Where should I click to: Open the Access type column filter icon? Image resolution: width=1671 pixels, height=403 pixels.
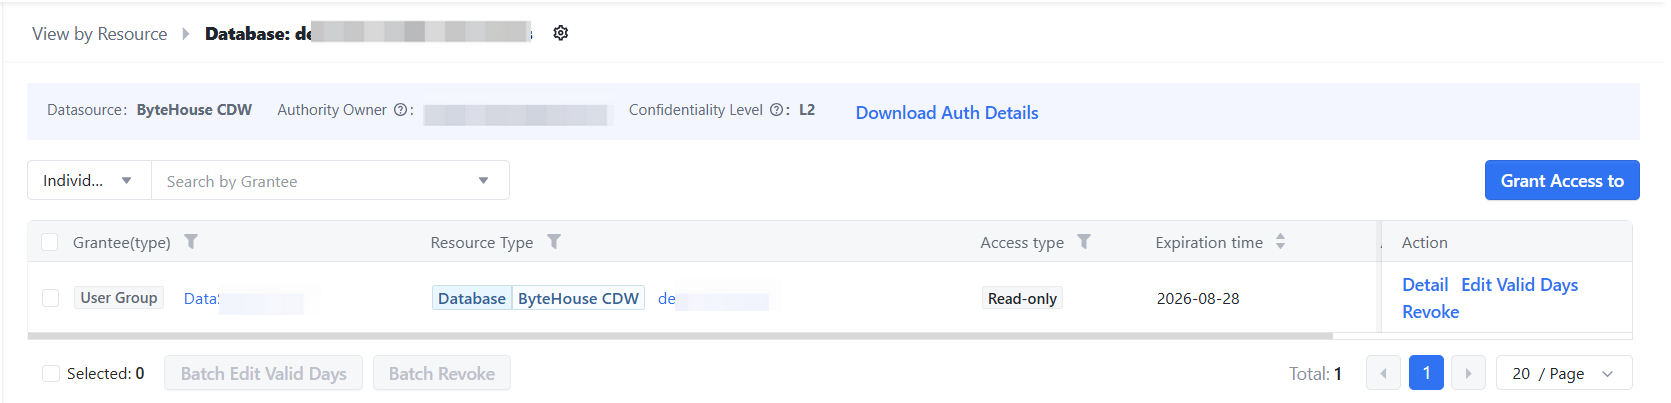[x=1084, y=241]
